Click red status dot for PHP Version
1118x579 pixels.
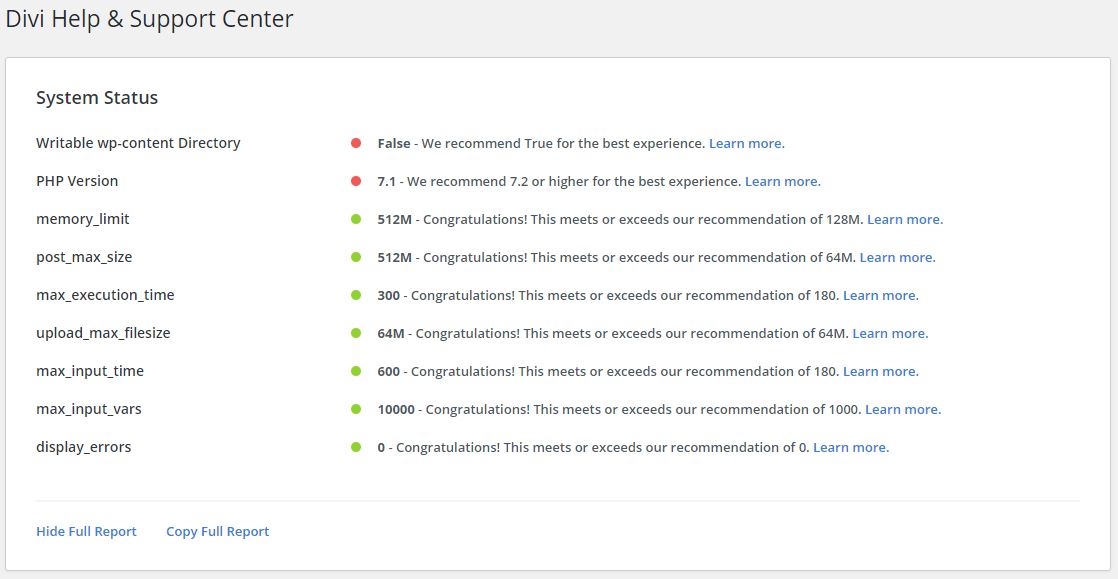tap(357, 181)
